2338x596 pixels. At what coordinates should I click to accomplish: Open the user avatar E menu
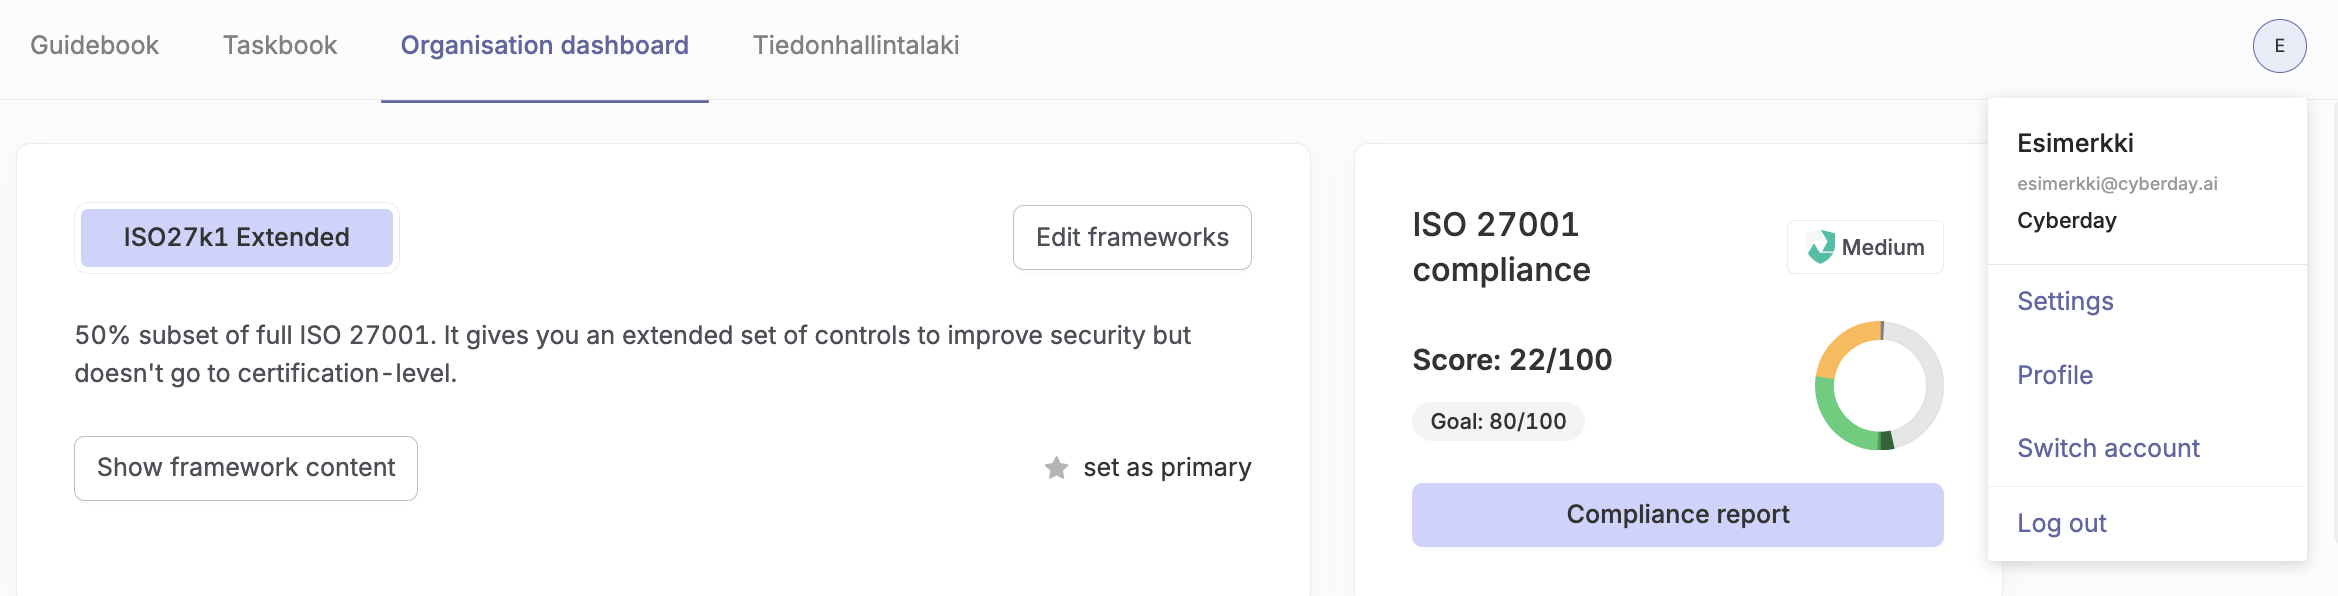pos(2279,46)
